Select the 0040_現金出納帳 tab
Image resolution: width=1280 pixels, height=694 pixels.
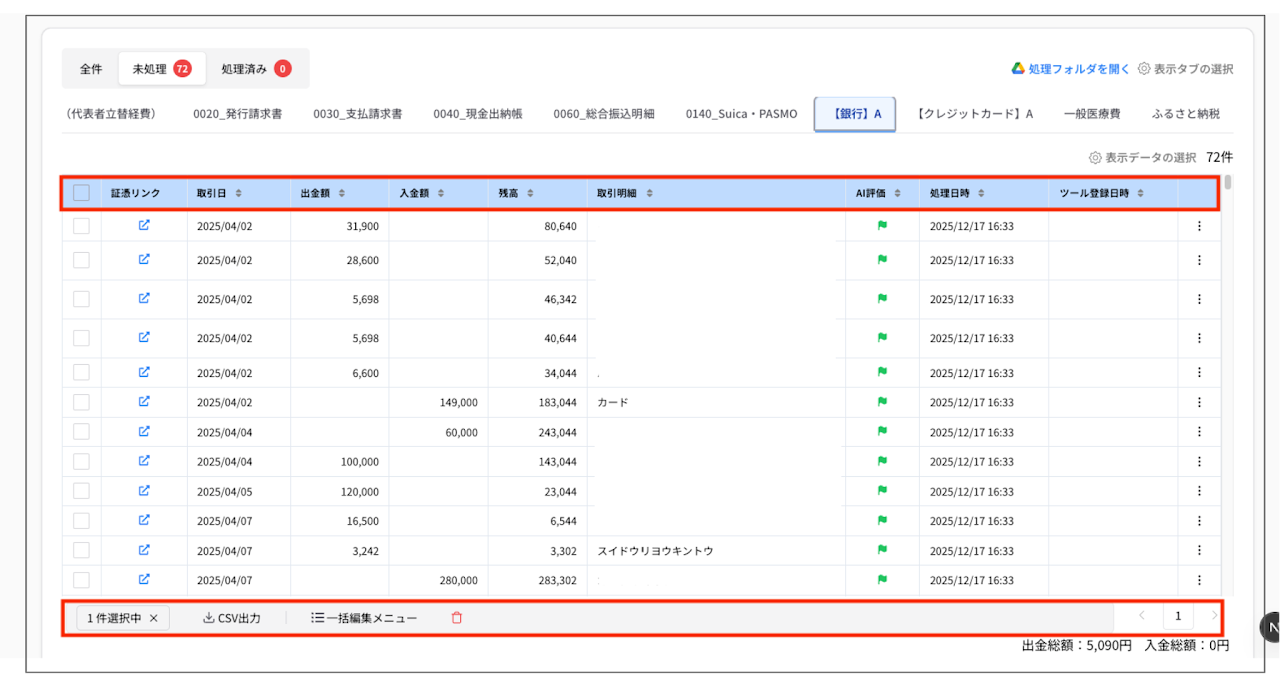(x=478, y=114)
